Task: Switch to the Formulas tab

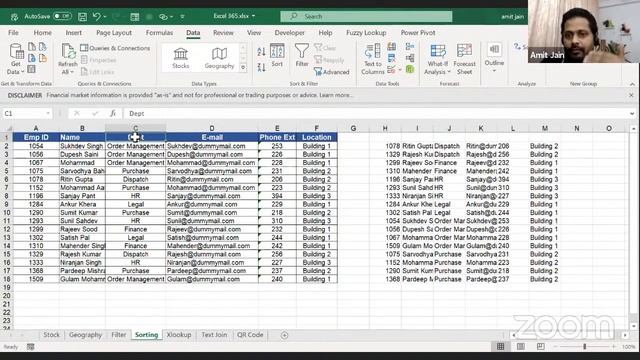Action: tap(159, 33)
